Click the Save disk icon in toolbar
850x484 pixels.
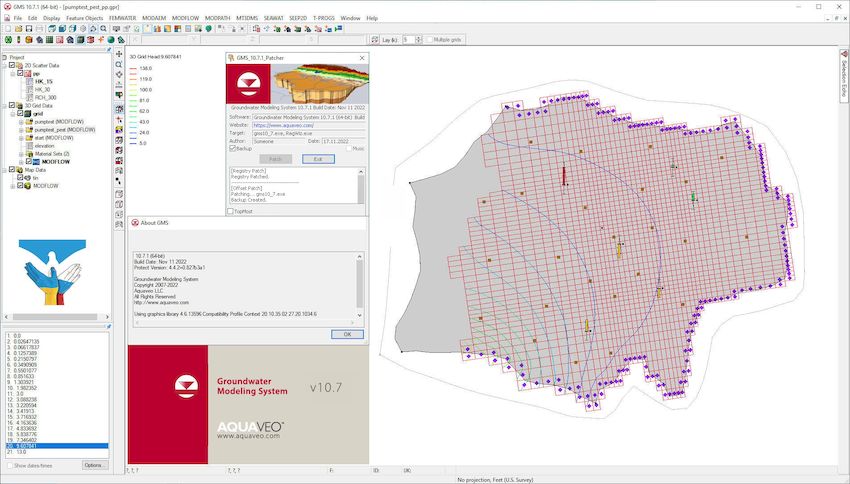(x=28, y=29)
